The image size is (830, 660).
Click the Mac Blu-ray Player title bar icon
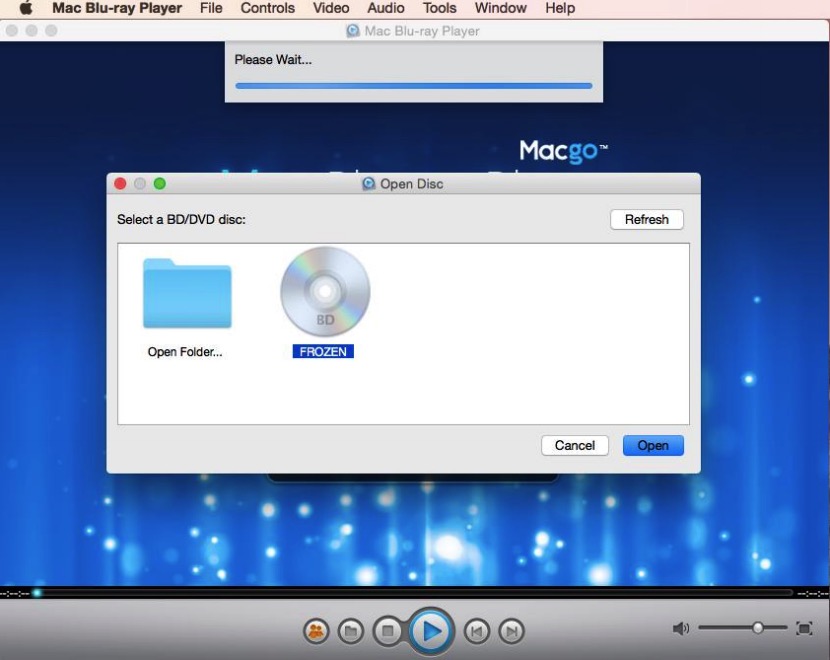pyautogui.click(x=353, y=31)
